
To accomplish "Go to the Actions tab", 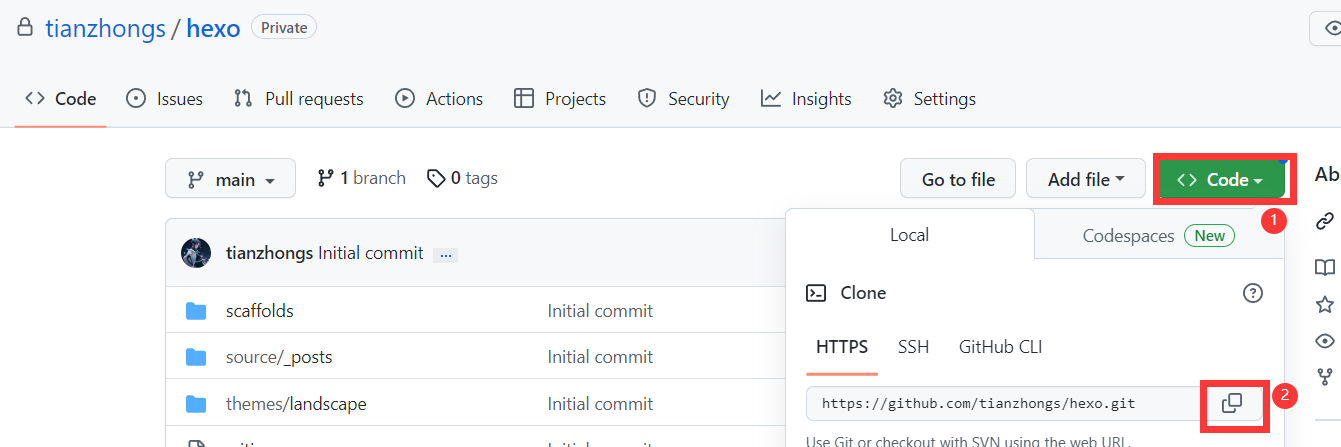I will pyautogui.click(x=439, y=99).
